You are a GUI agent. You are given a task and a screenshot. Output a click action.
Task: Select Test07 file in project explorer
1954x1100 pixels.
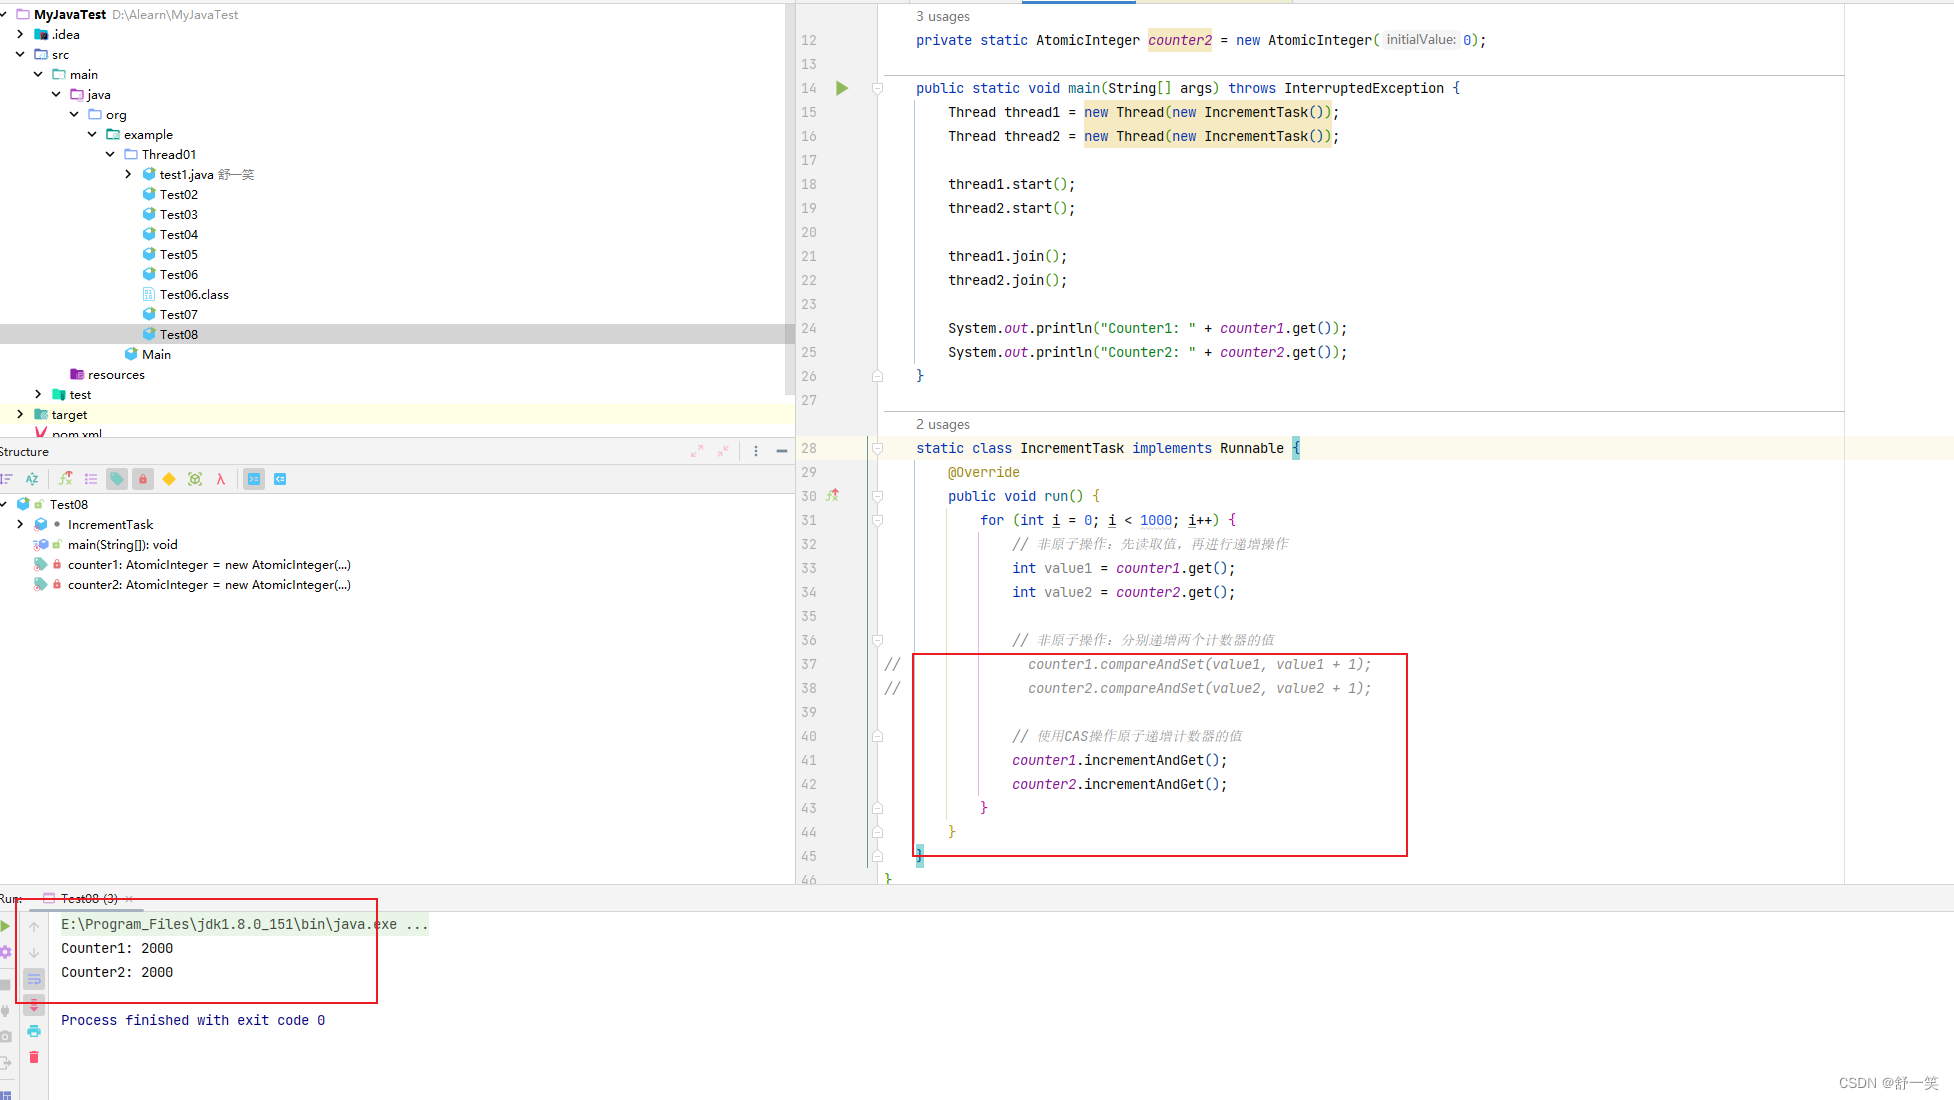[178, 314]
